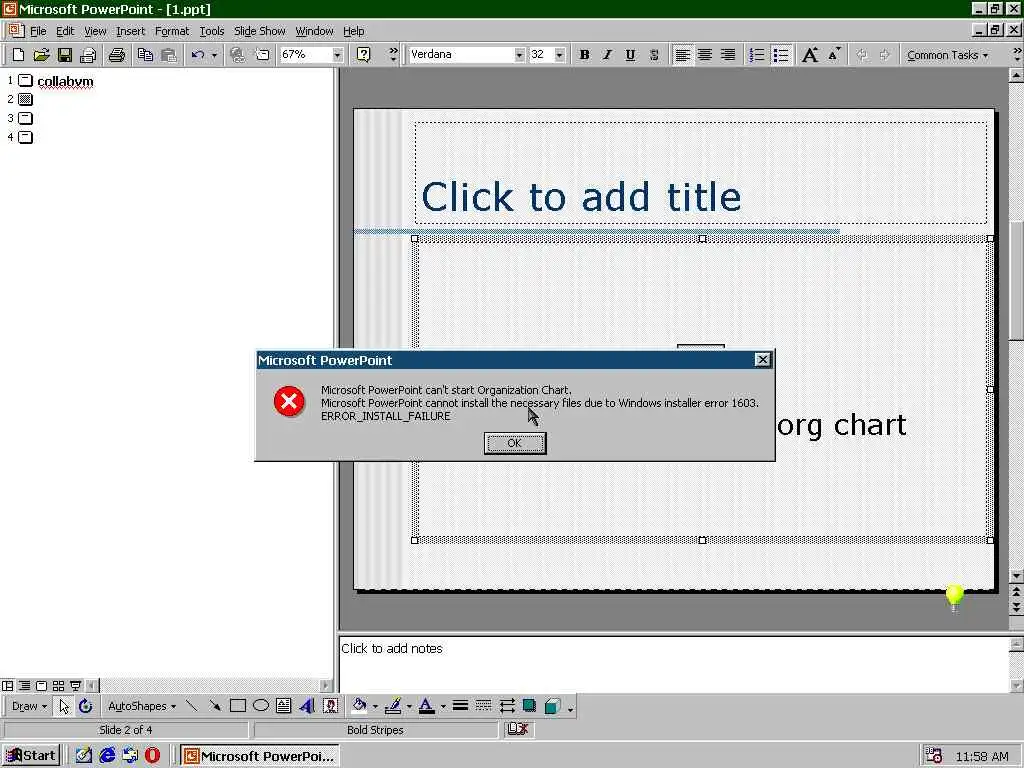Toggle Bullets list
The height and width of the screenshot is (768, 1024).
coord(780,55)
